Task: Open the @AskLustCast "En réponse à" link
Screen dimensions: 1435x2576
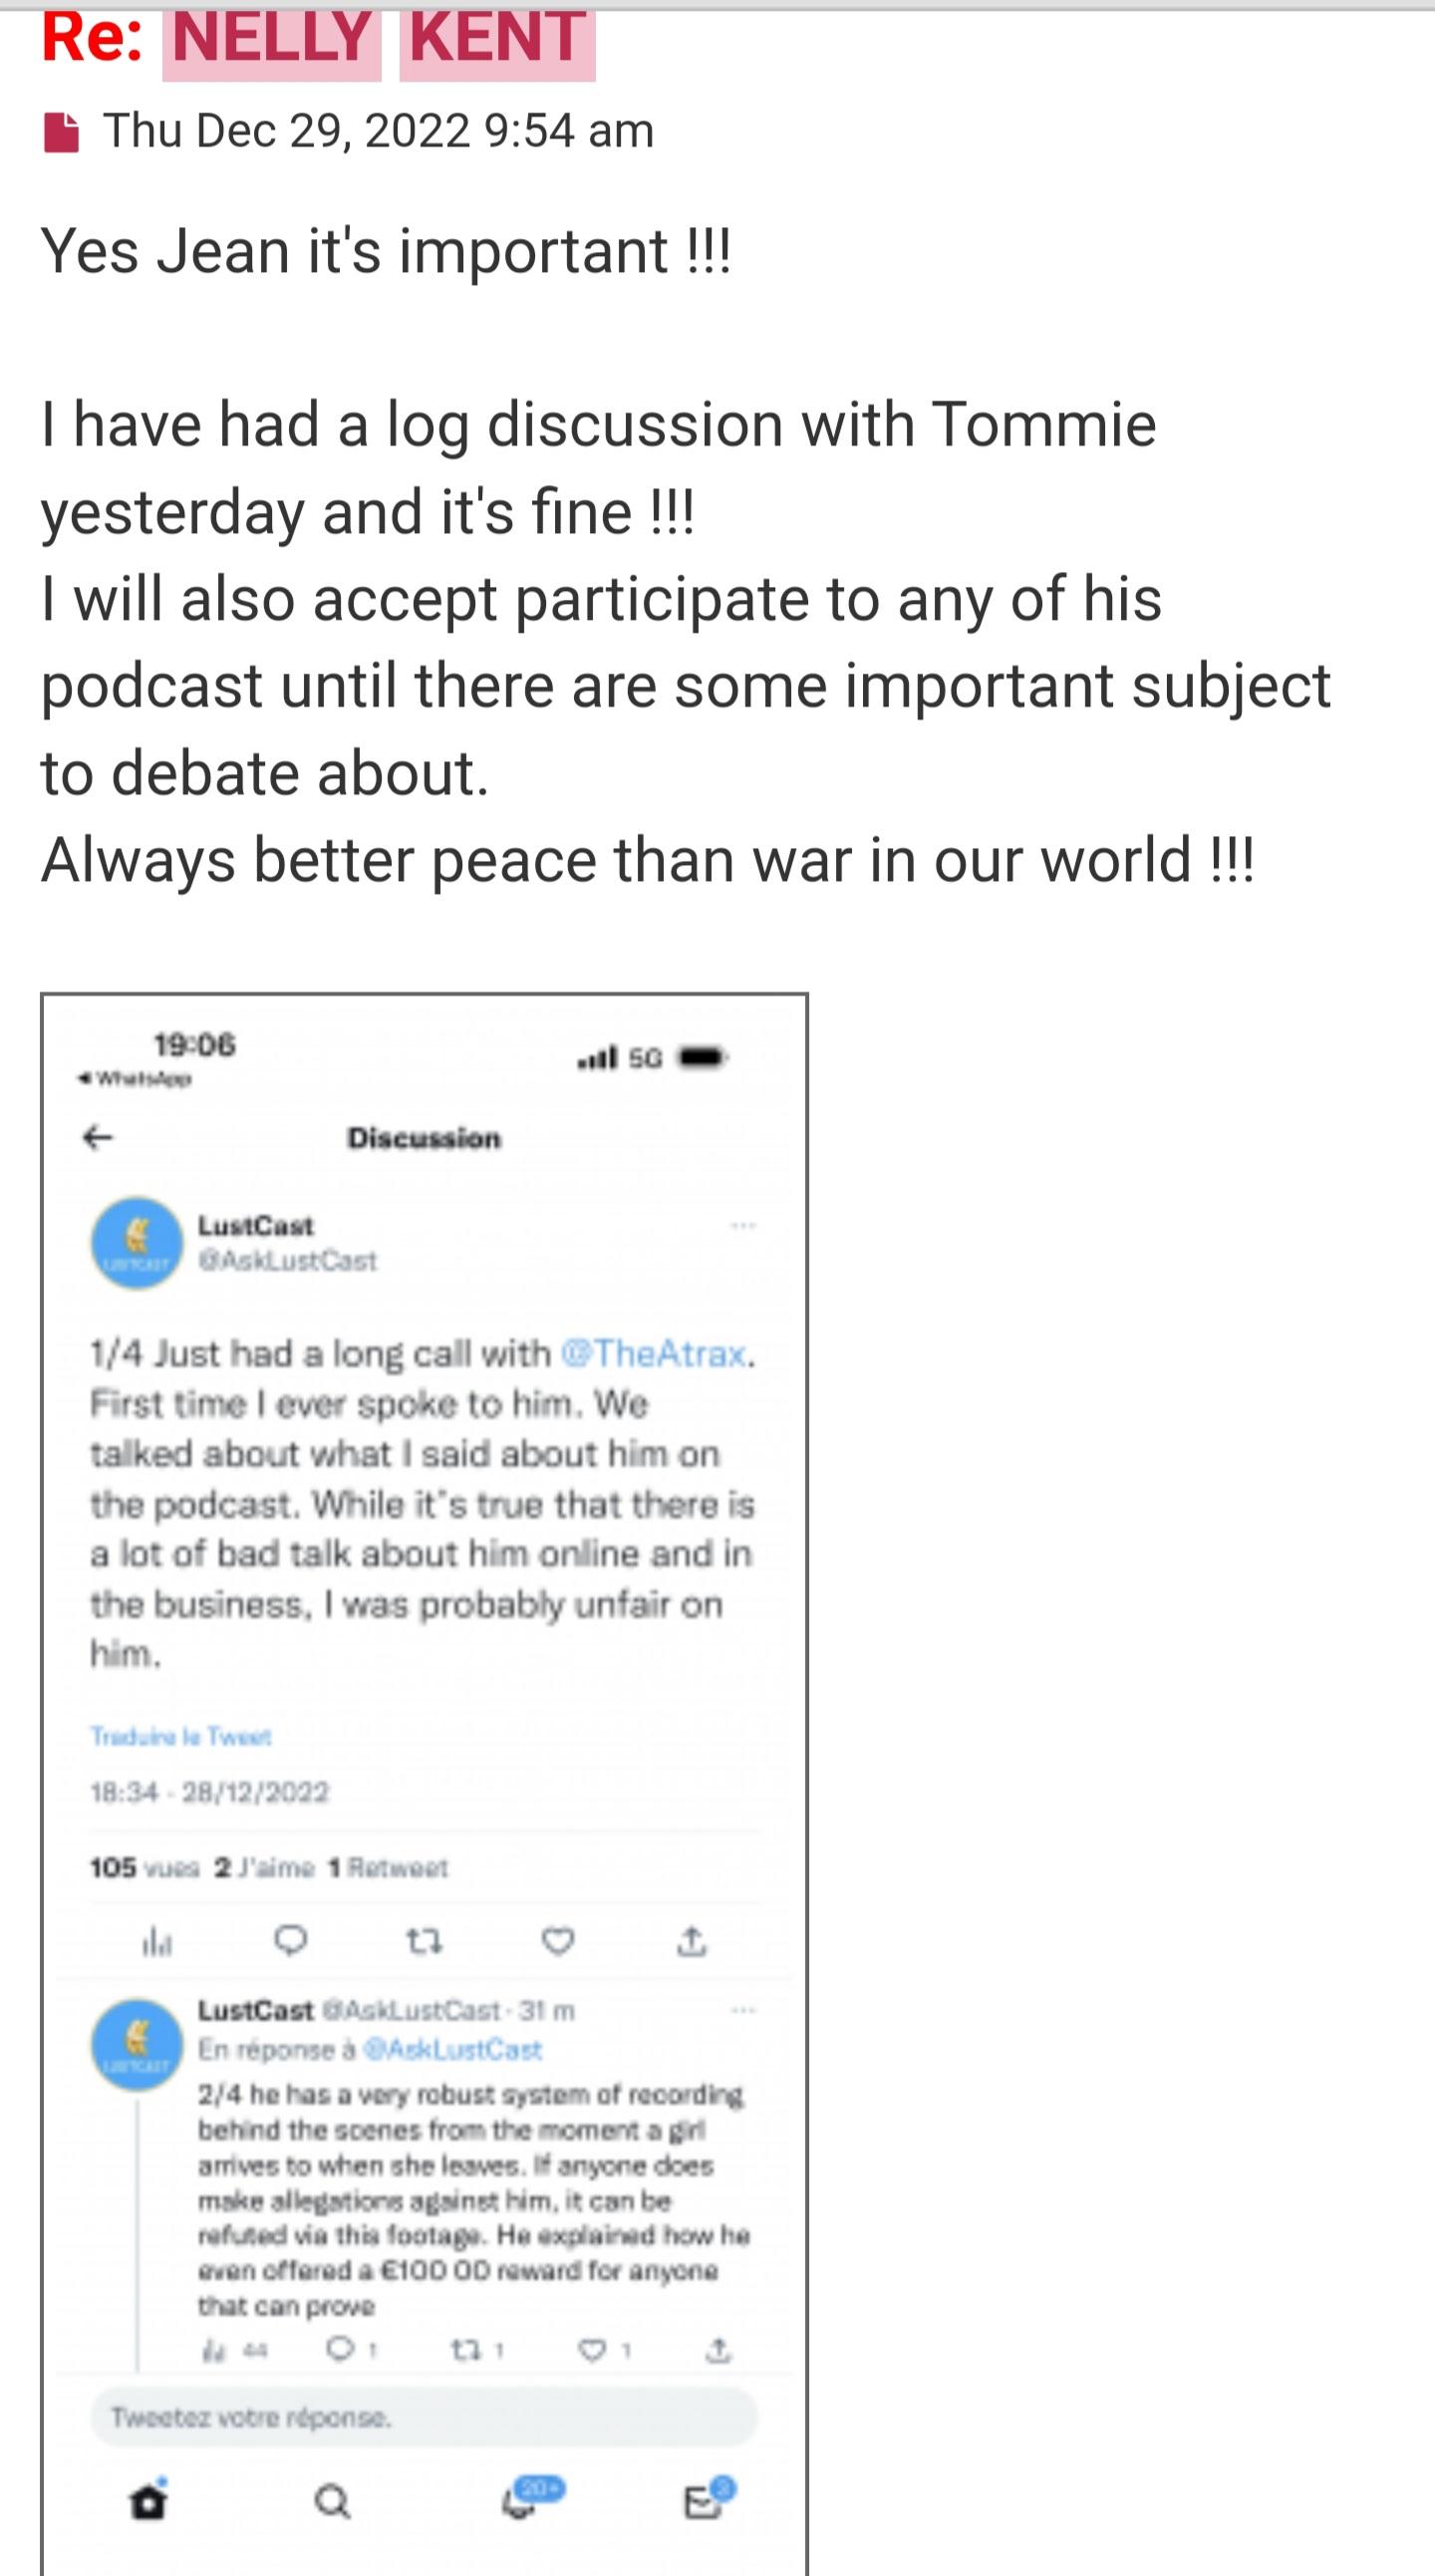Action: tap(452, 2050)
